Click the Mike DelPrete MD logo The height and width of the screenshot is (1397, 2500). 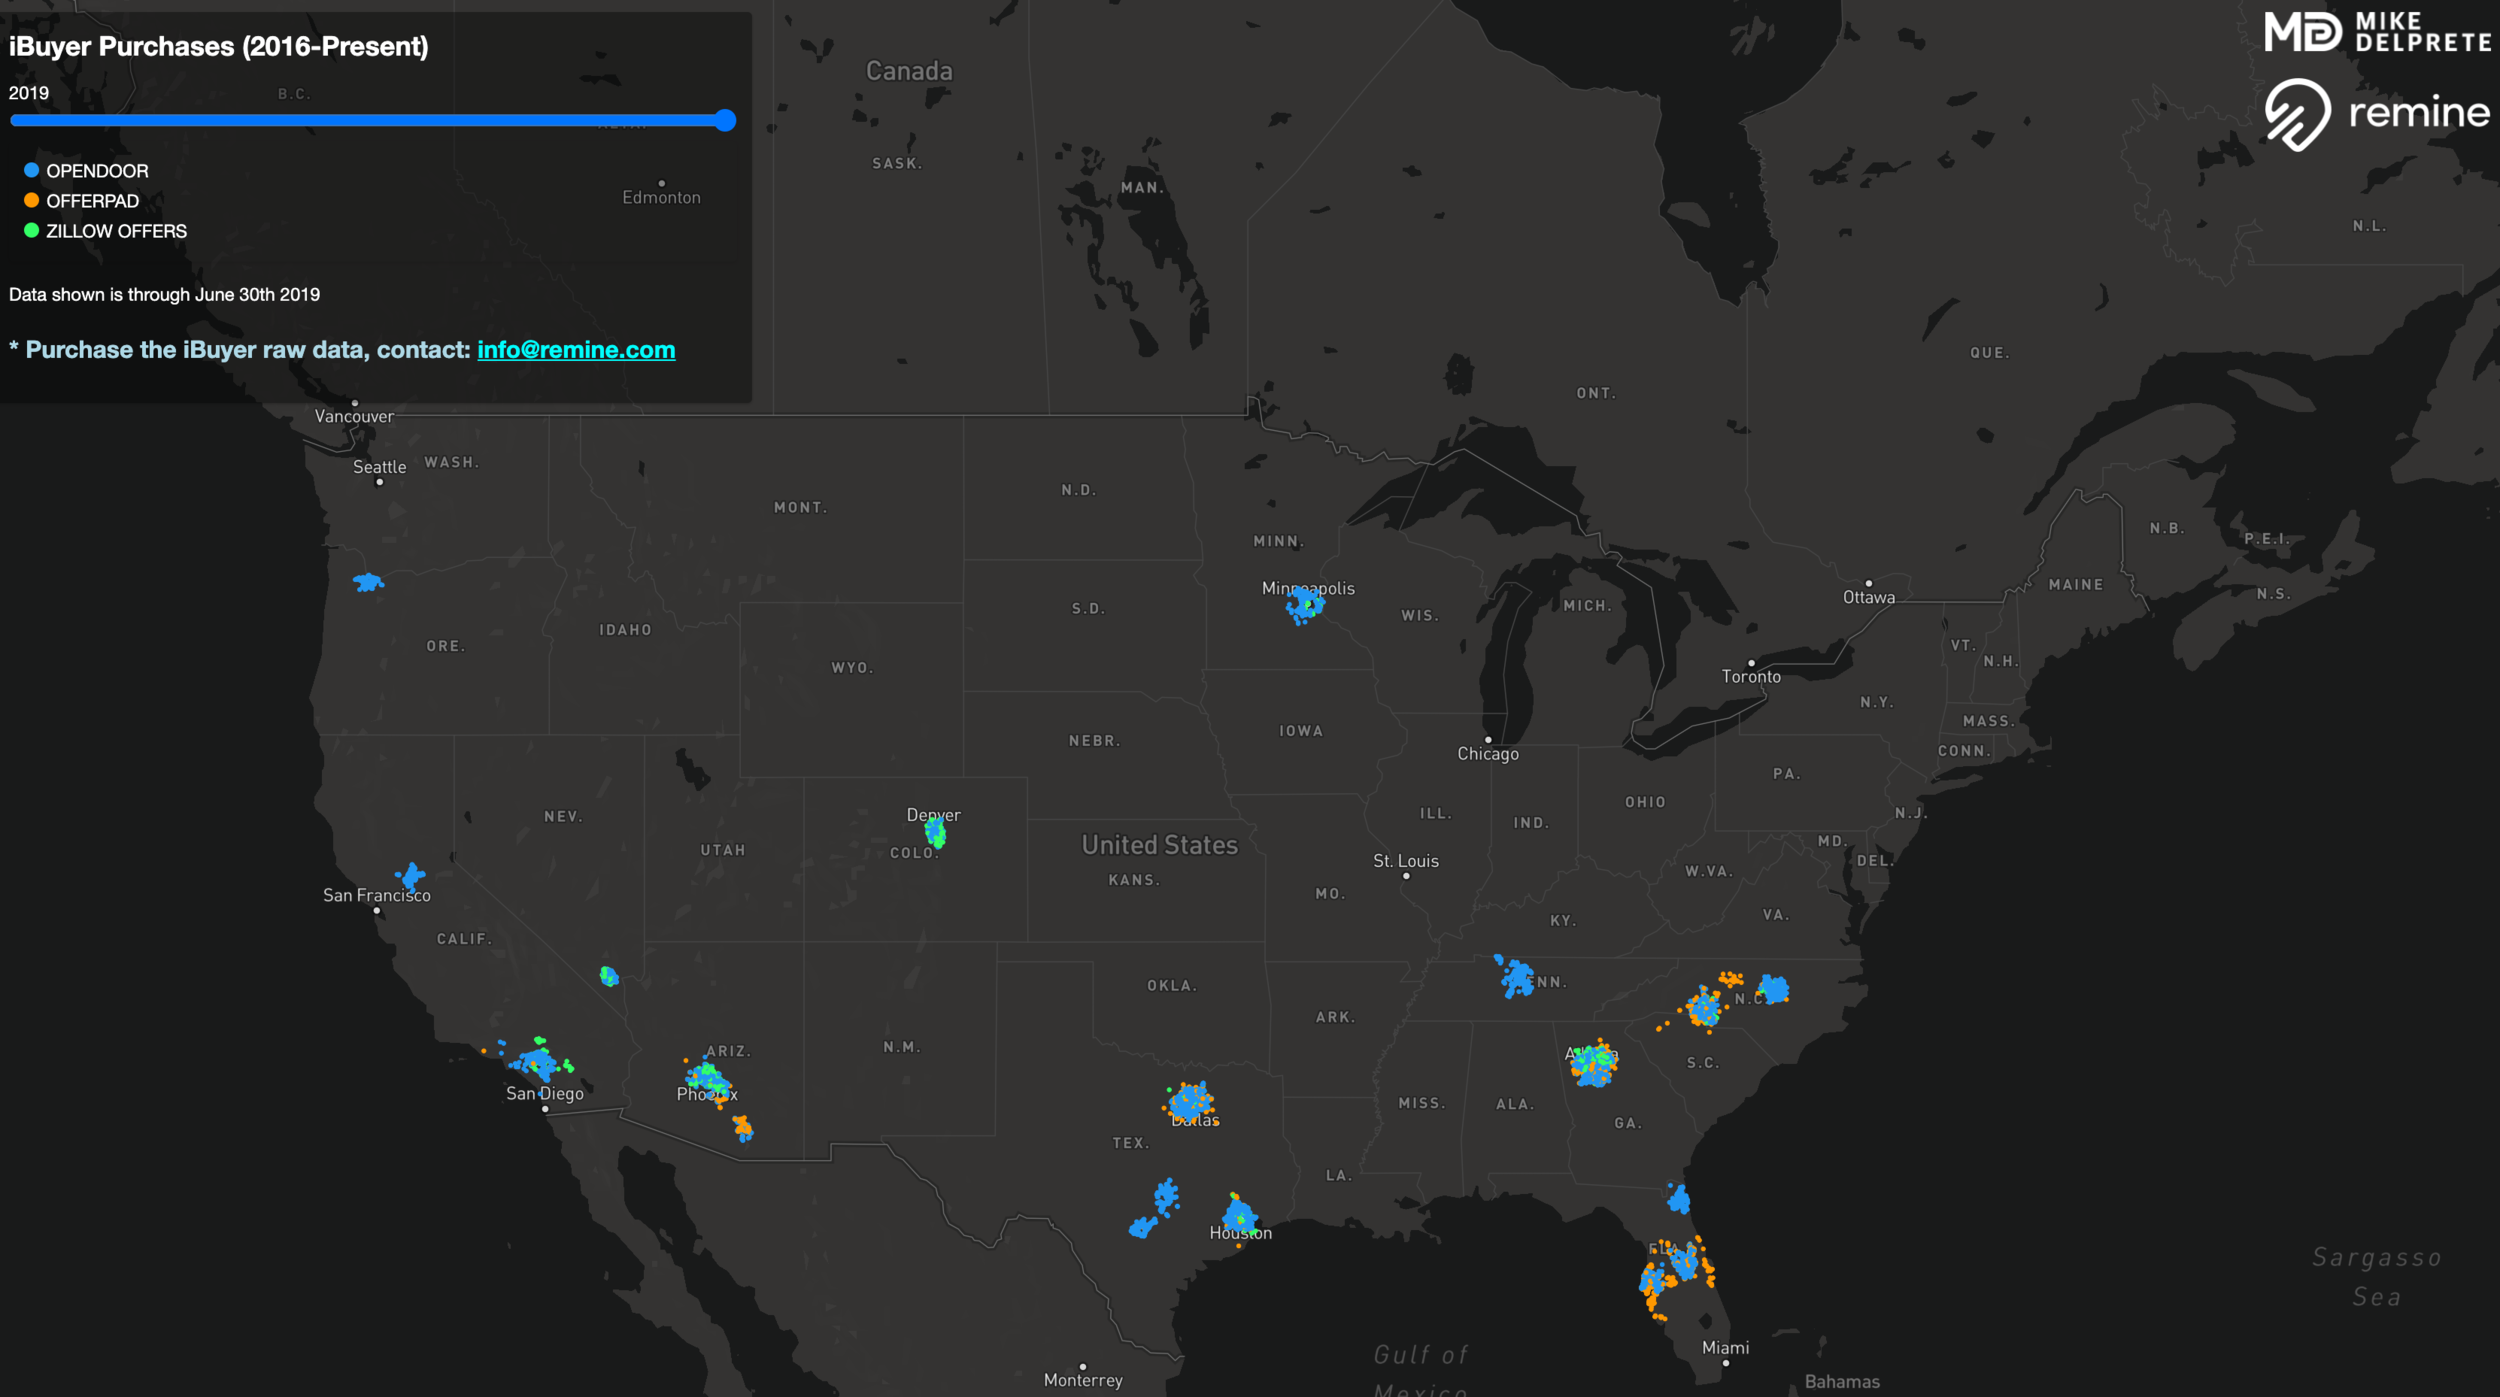pyautogui.click(x=2302, y=32)
